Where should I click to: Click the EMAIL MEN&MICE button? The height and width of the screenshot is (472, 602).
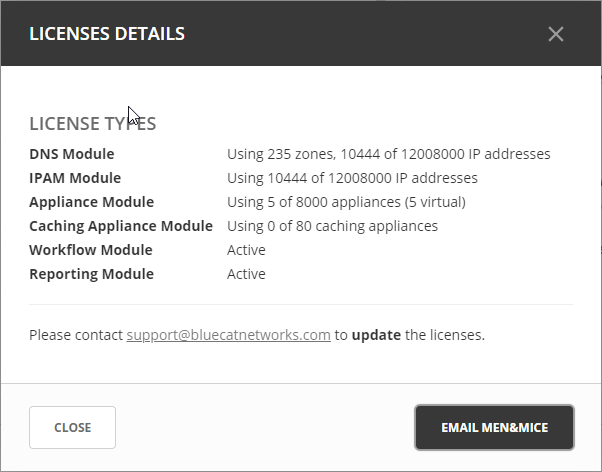[494, 427]
